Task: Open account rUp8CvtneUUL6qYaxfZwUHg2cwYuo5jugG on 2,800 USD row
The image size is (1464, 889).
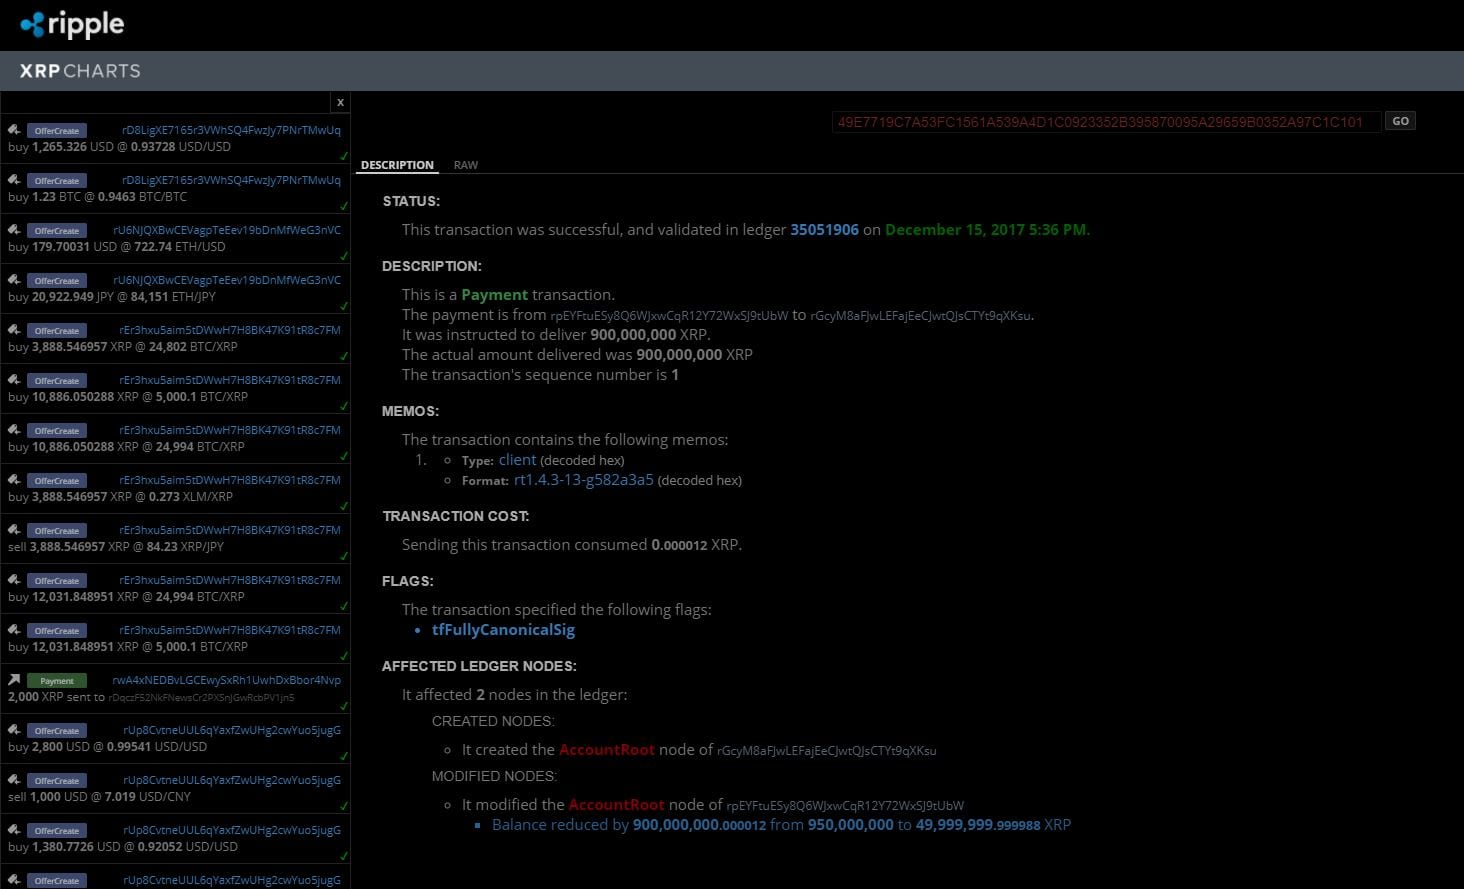Action: [x=232, y=730]
